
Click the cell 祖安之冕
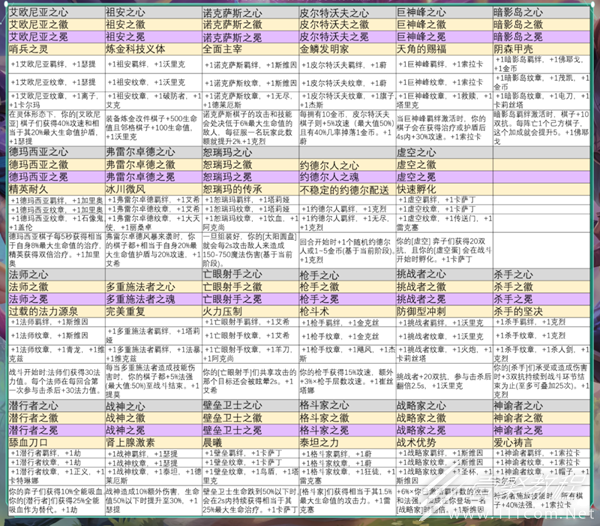click(153, 37)
